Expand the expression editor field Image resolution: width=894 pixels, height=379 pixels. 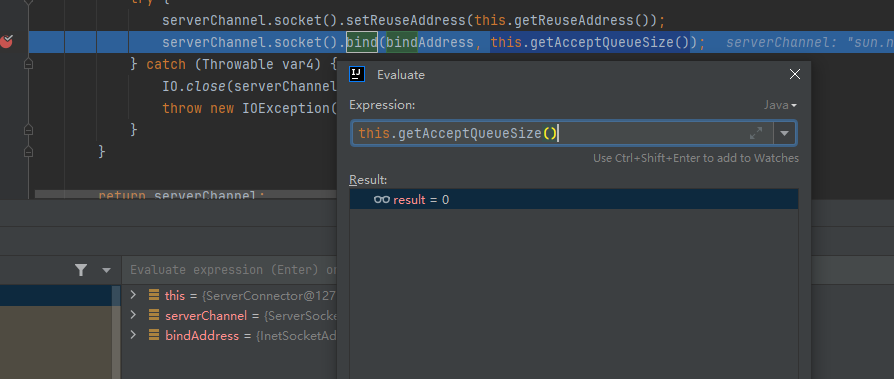pos(756,133)
